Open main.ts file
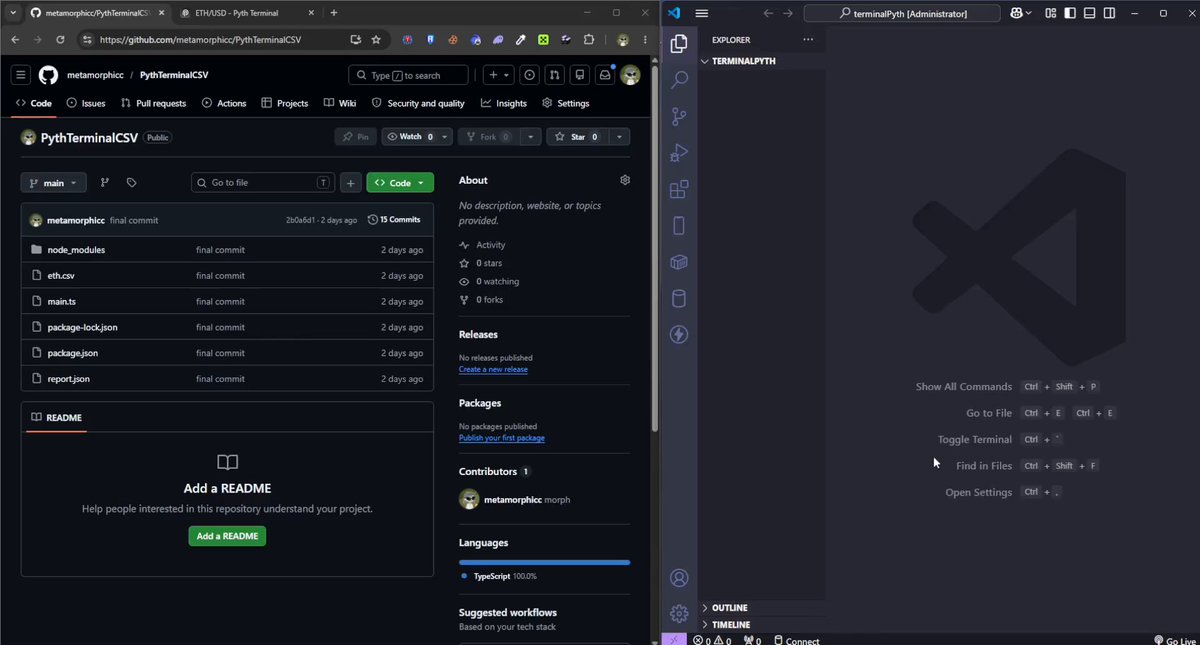 pyautogui.click(x=61, y=302)
